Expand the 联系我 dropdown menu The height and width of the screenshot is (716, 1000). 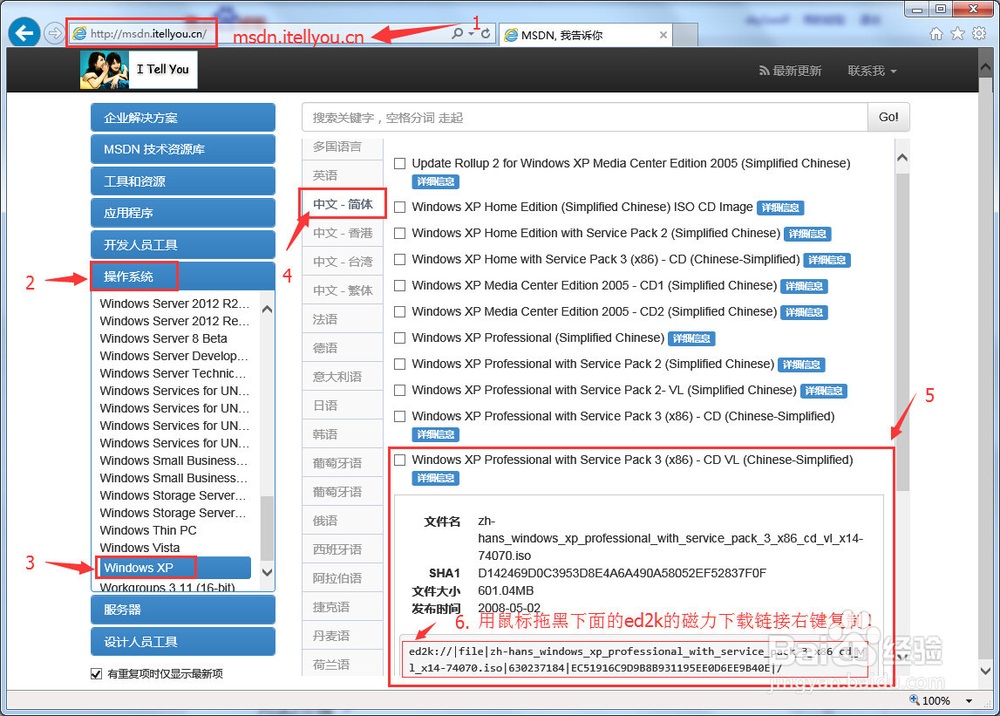(x=872, y=71)
